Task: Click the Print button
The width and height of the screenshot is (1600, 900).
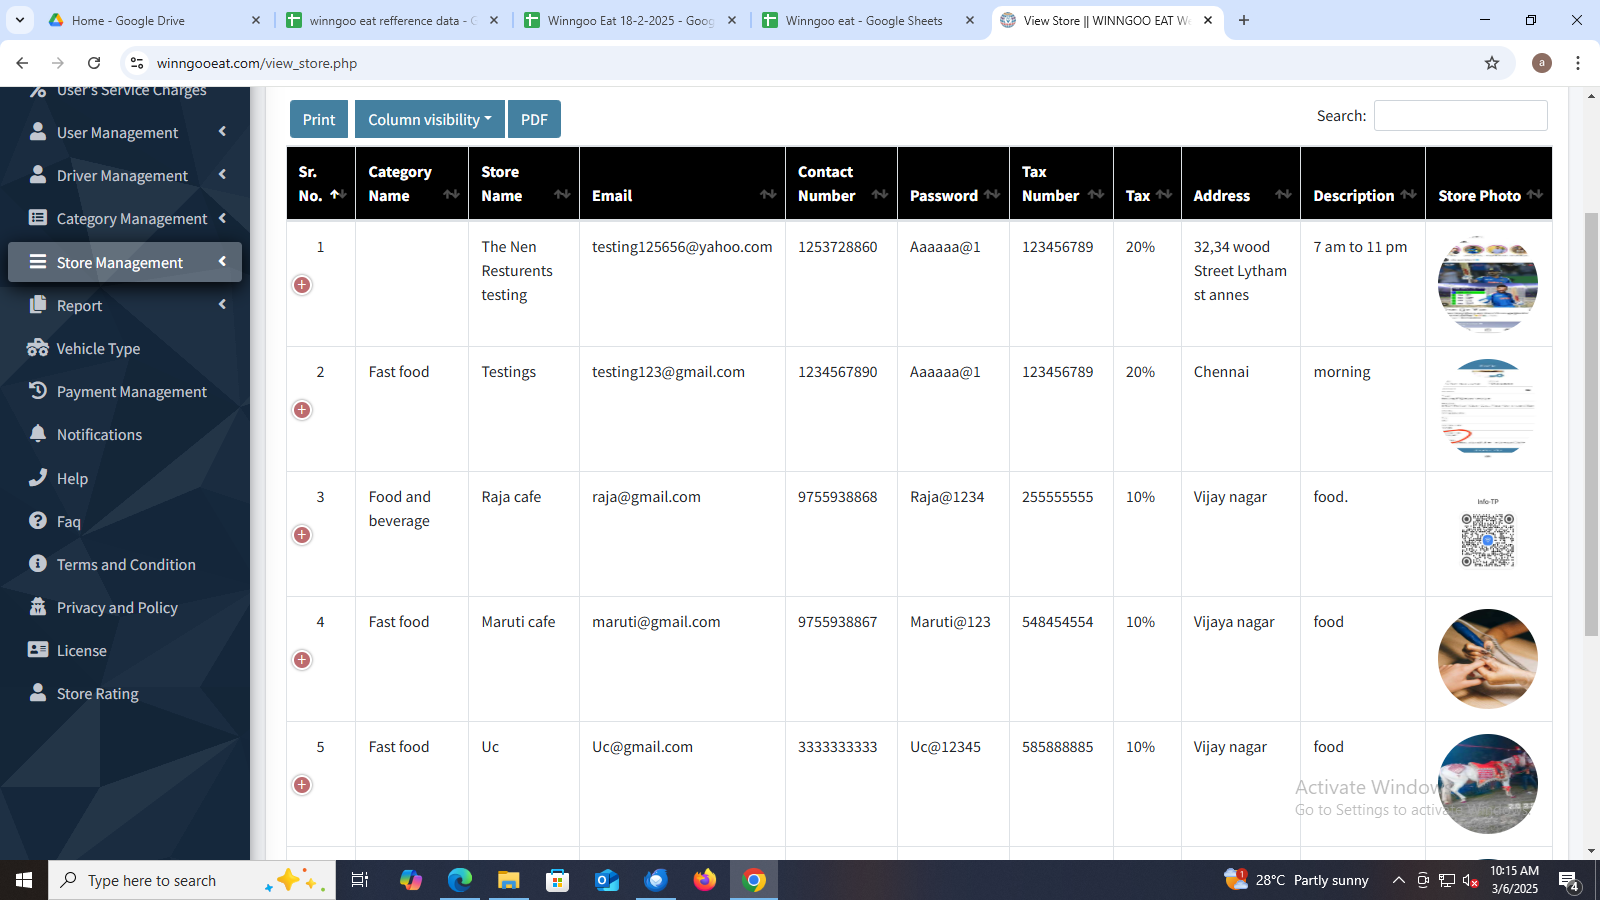Action: coord(319,119)
